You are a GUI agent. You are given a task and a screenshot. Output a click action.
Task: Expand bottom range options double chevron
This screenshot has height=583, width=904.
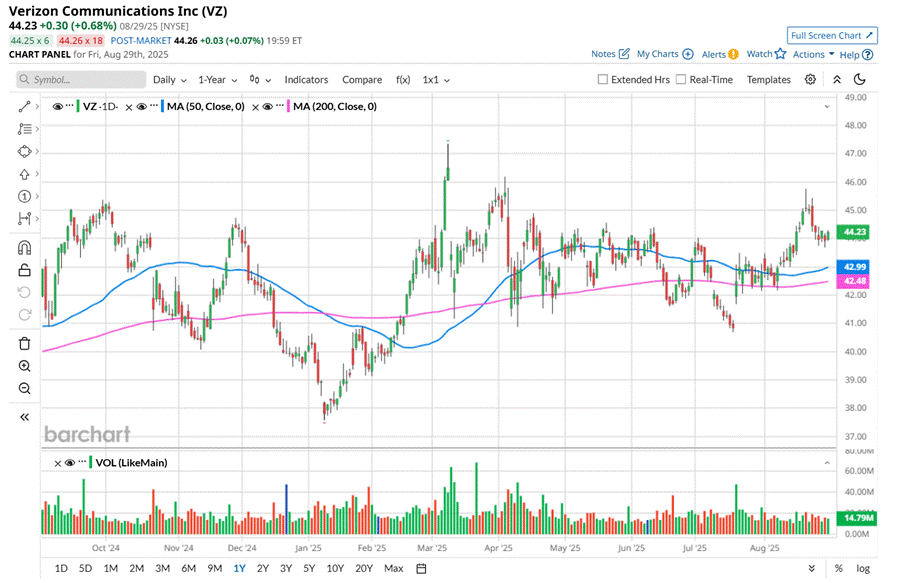coord(812,569)
